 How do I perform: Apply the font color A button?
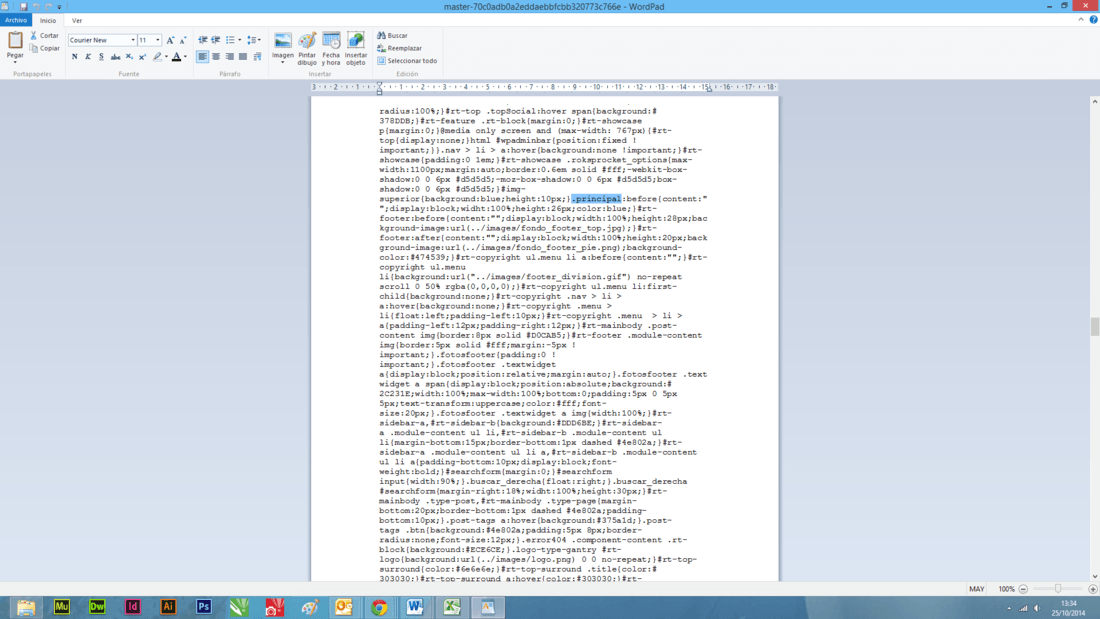click(x=177, y=57)
